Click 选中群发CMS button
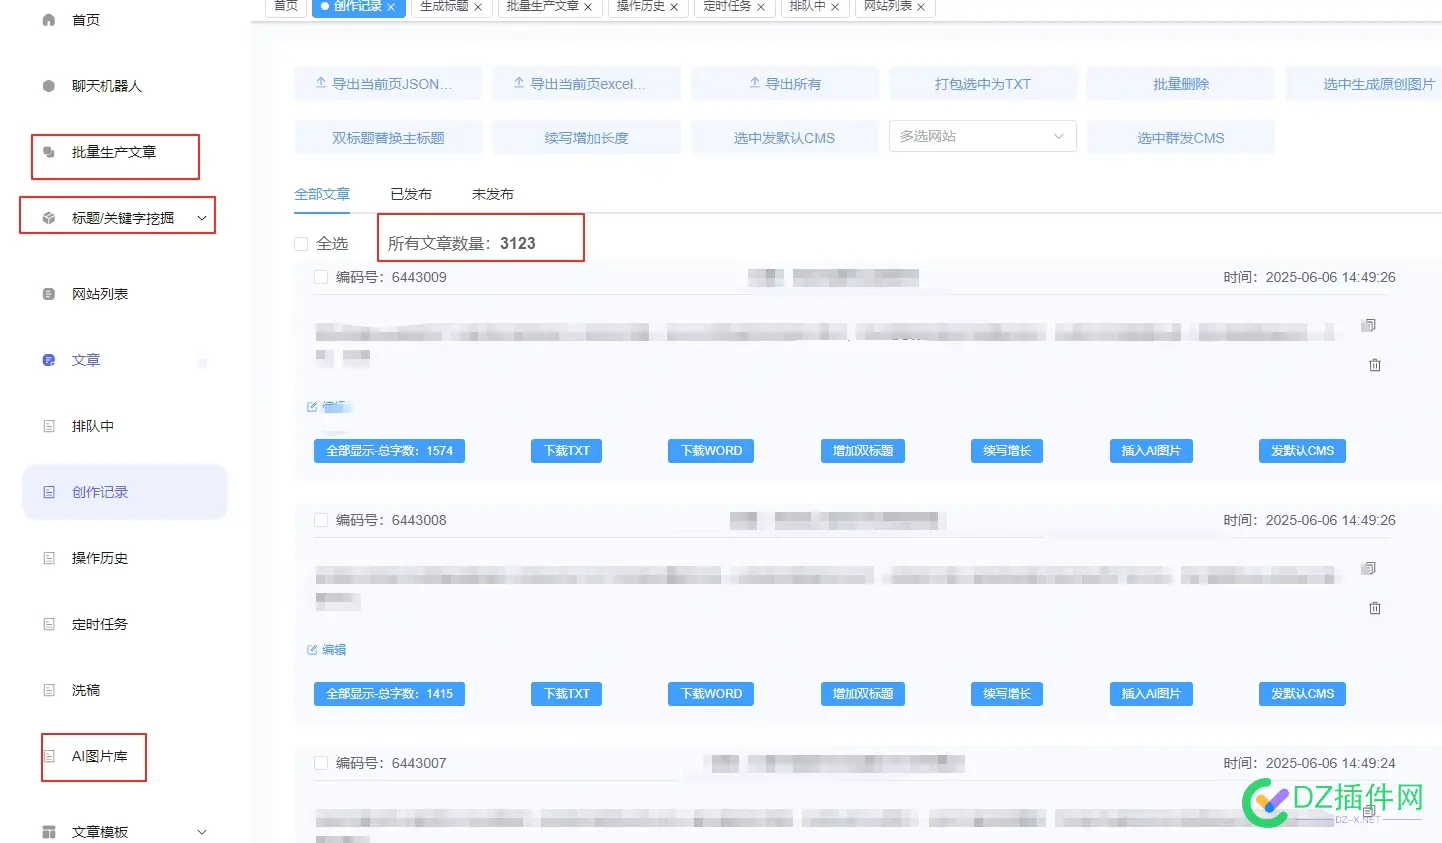 coord(1181,138)
